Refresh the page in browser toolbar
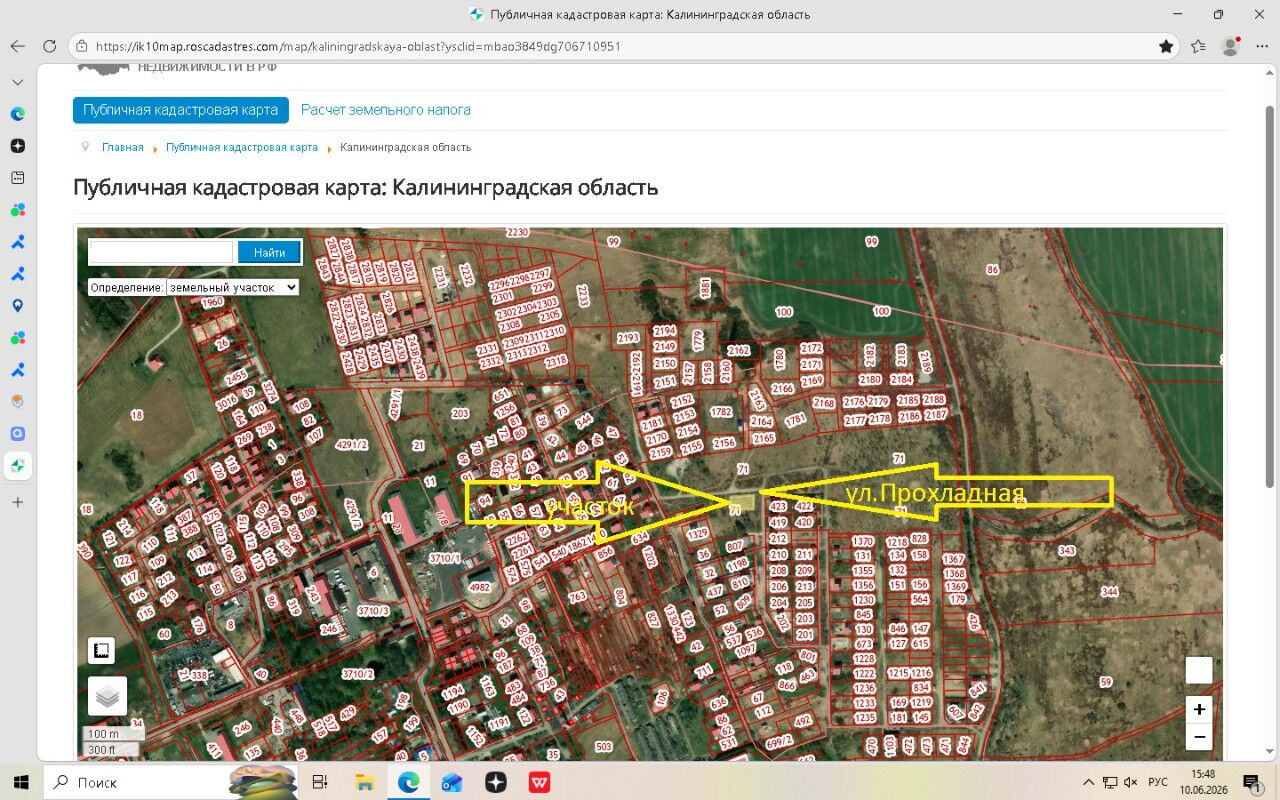 click(49, 46)
